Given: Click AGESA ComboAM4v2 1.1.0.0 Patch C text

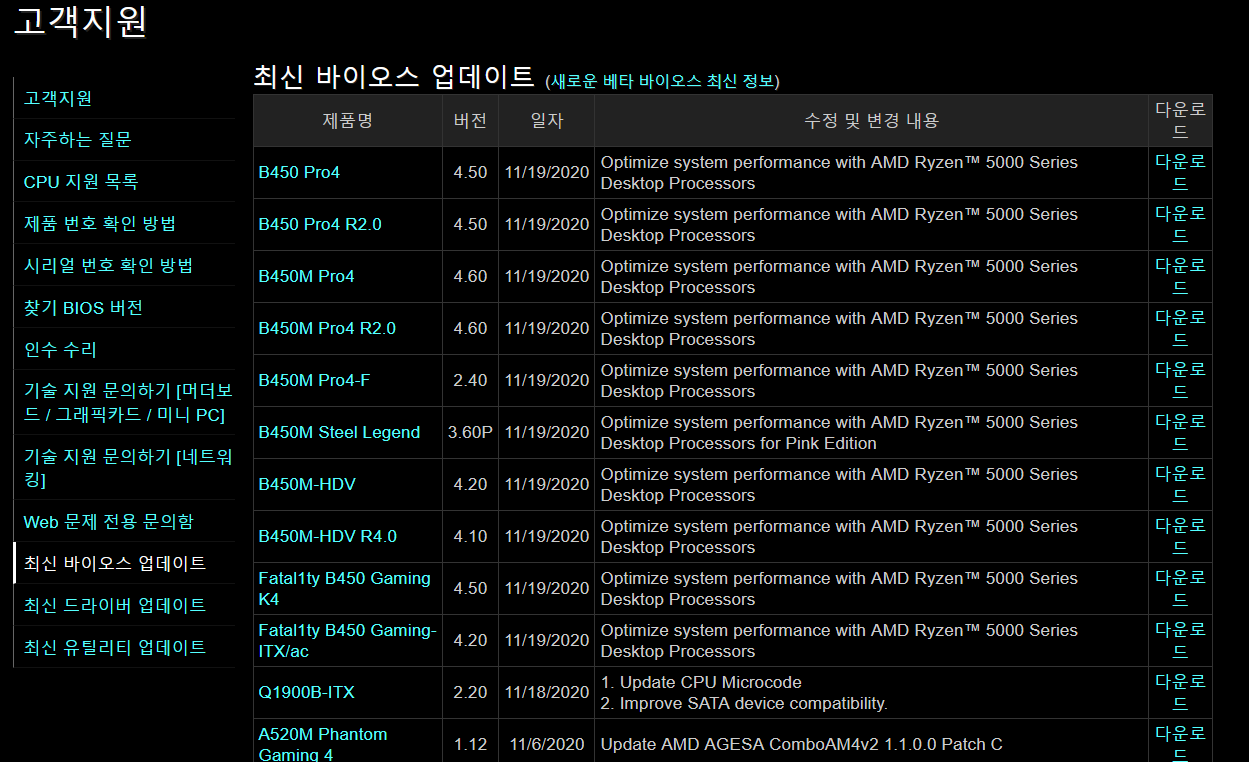Looking at the screenshot, I should [x=801, y=744].
